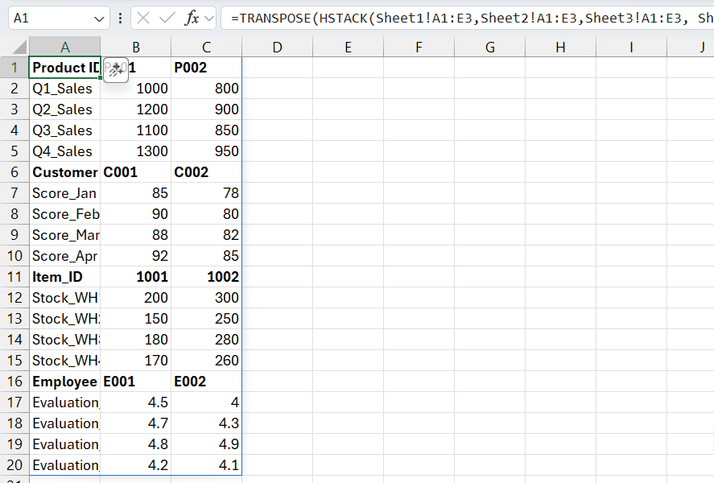Select the Q1_Sales cell
Viewport: 714px width, 483px height.
(x=65, y=88)
